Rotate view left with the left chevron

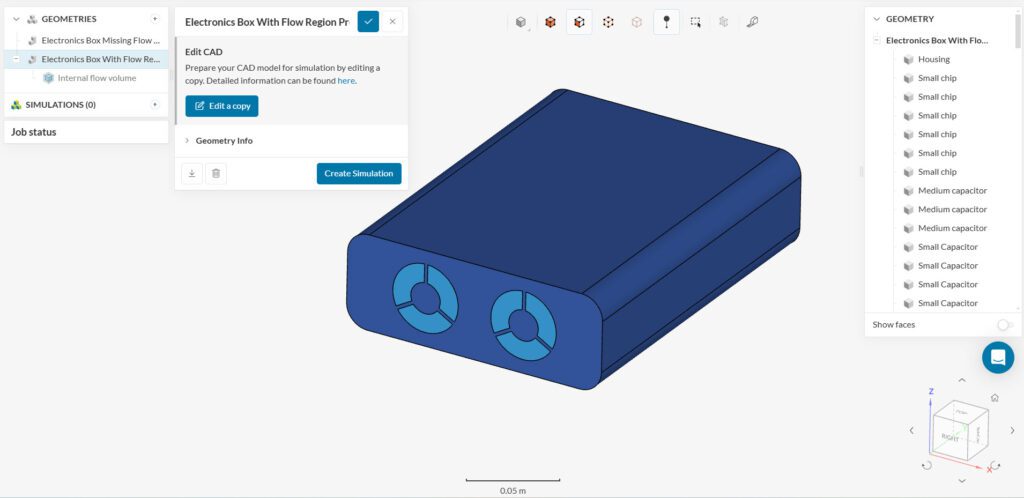pos(912,431)
